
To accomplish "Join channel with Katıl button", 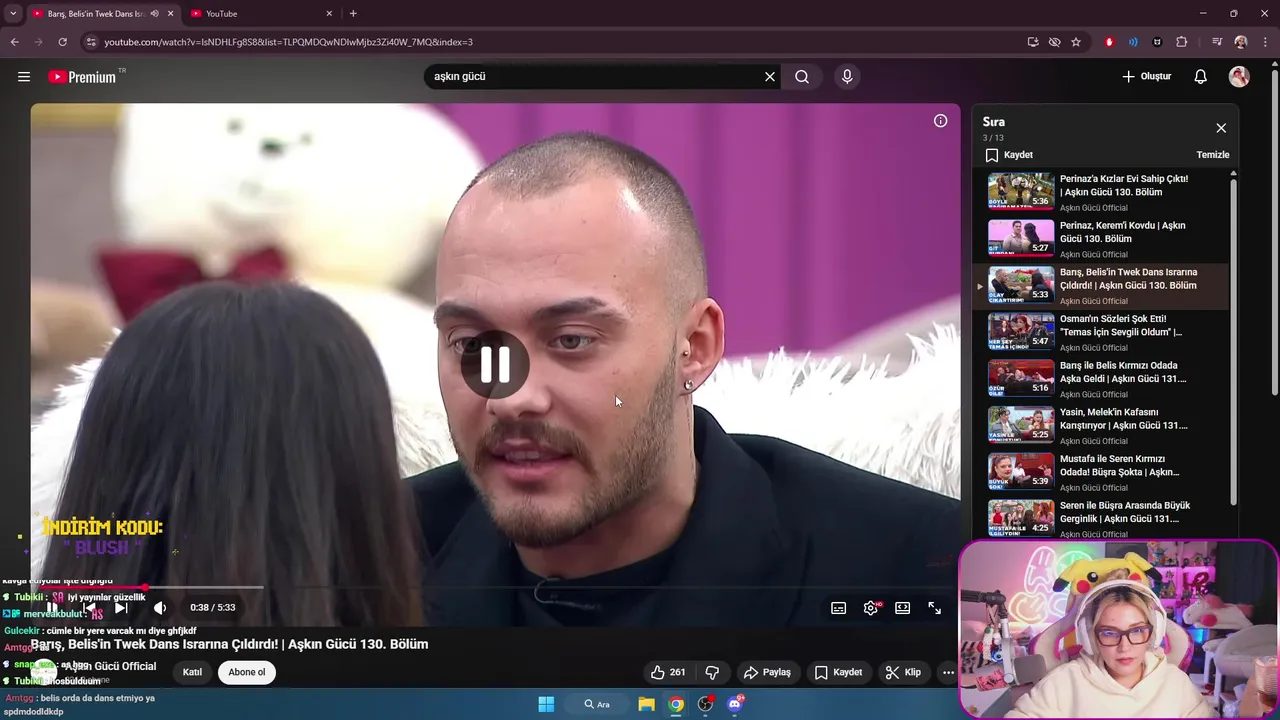I will [x=192, y=672].
